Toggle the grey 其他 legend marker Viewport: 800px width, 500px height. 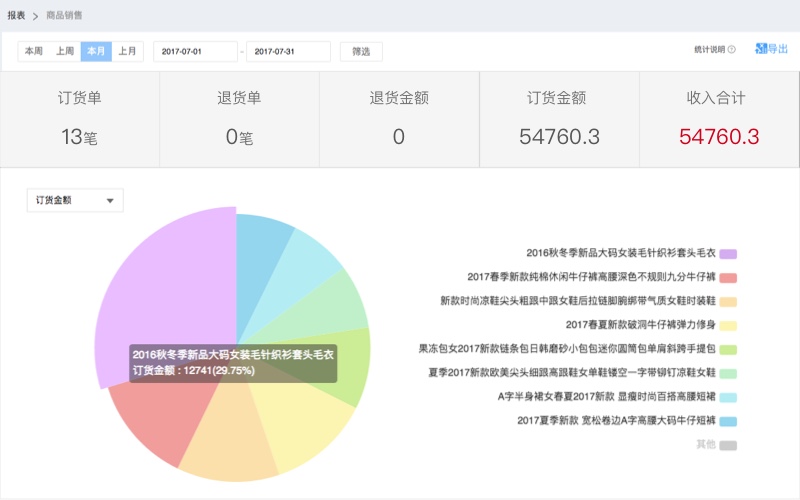pyautogui.click(x=728, y=445)
